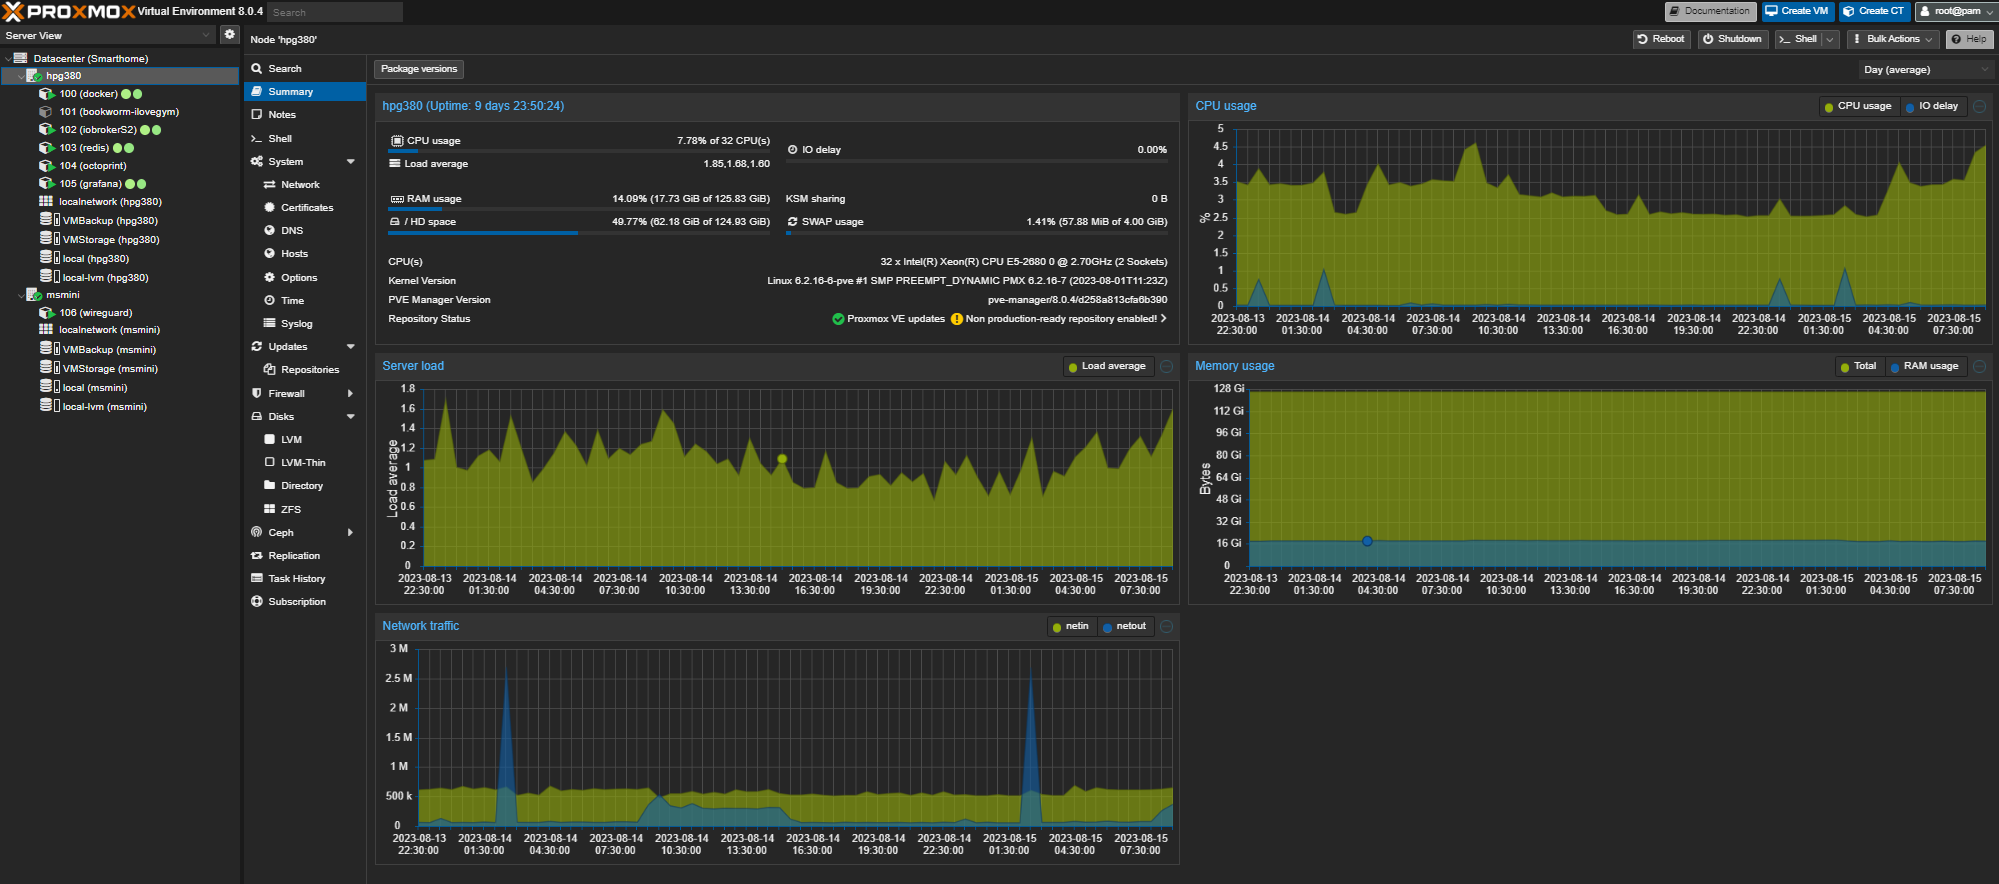Open the Bulk Actions dropdown

pyautogui.click(x=1893, y=39)
